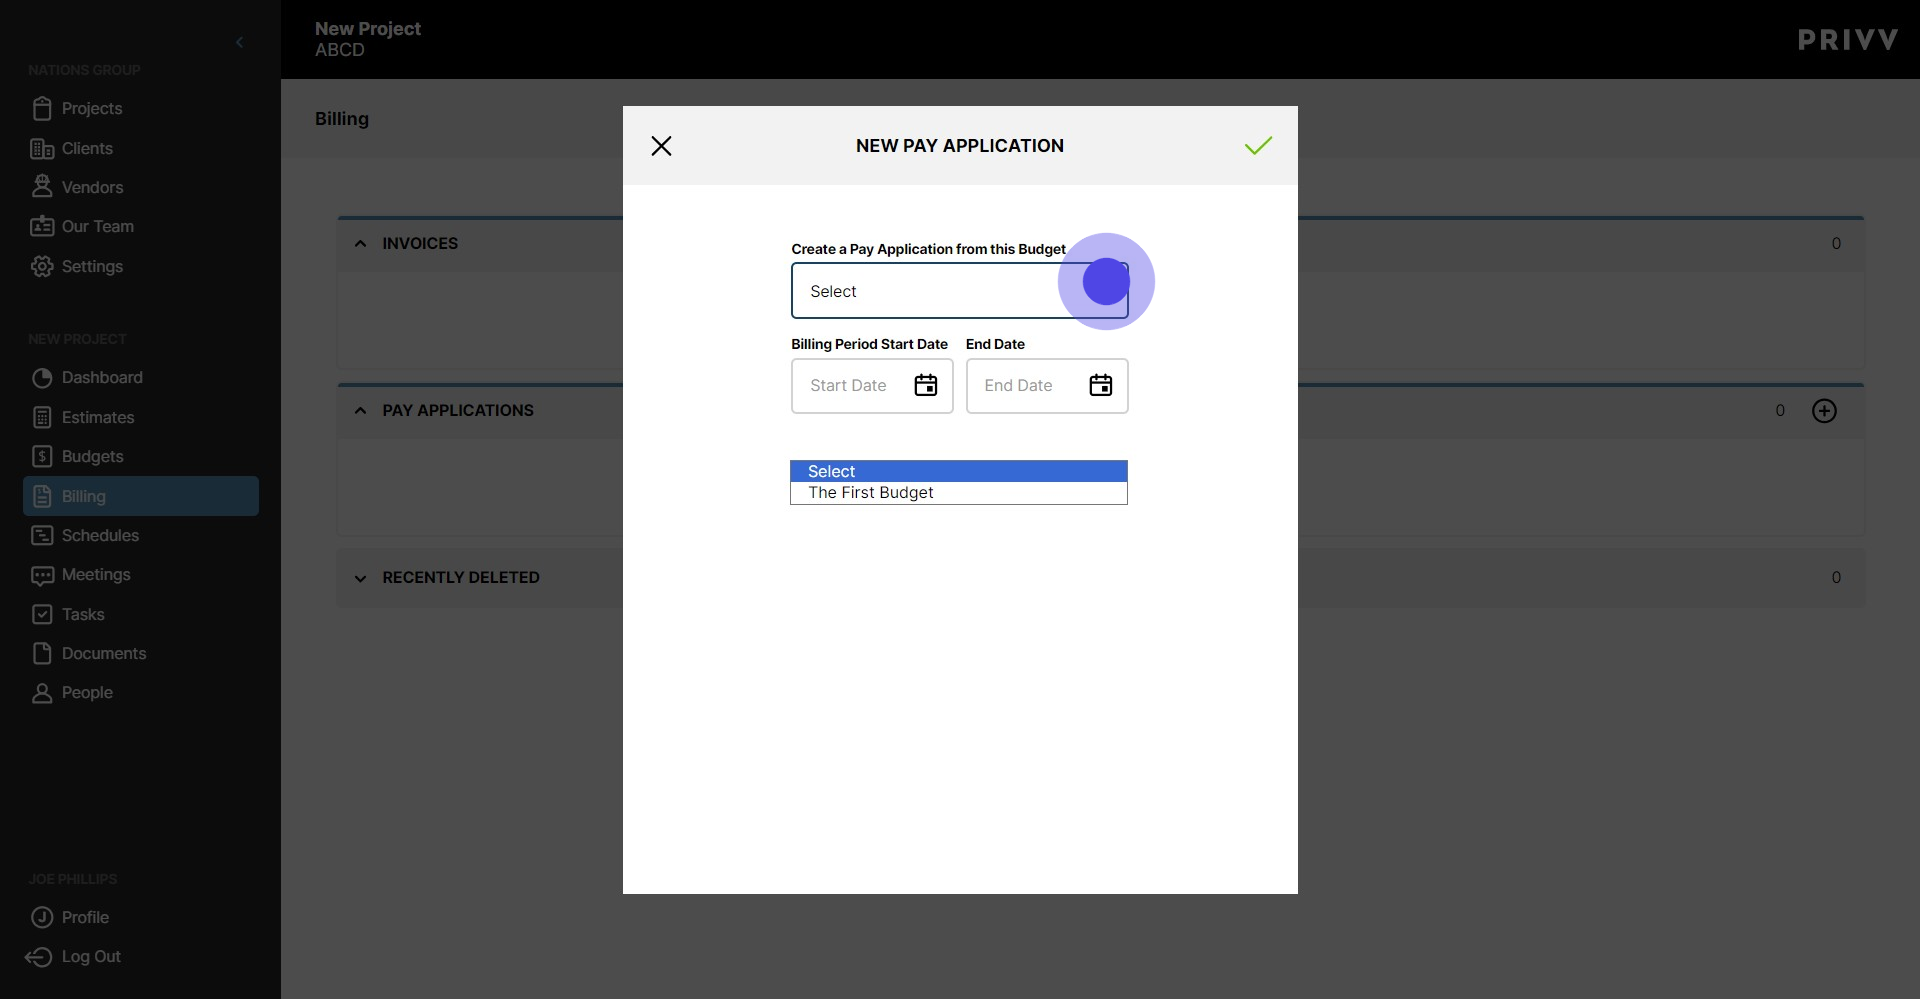1920x999 pixels.
Task: Click the Log Out arrow icon
Action: pos(38,957)
